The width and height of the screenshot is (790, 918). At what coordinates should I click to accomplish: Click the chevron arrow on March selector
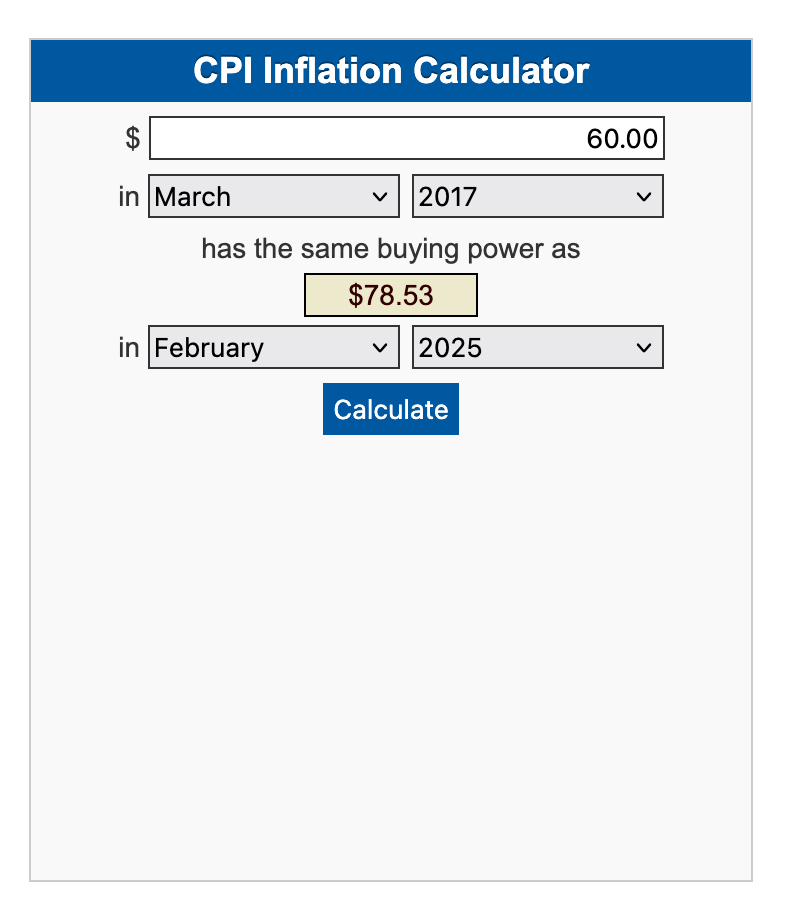[379, 197]
